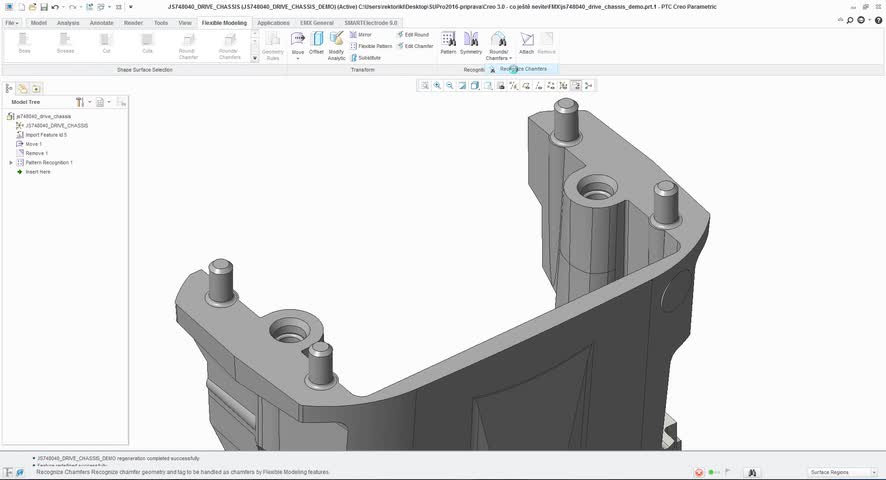The width and height of the screenshot is (886, 480).
Task: Click Insert Here marker in Model Tree
Action: coord(33,171)
